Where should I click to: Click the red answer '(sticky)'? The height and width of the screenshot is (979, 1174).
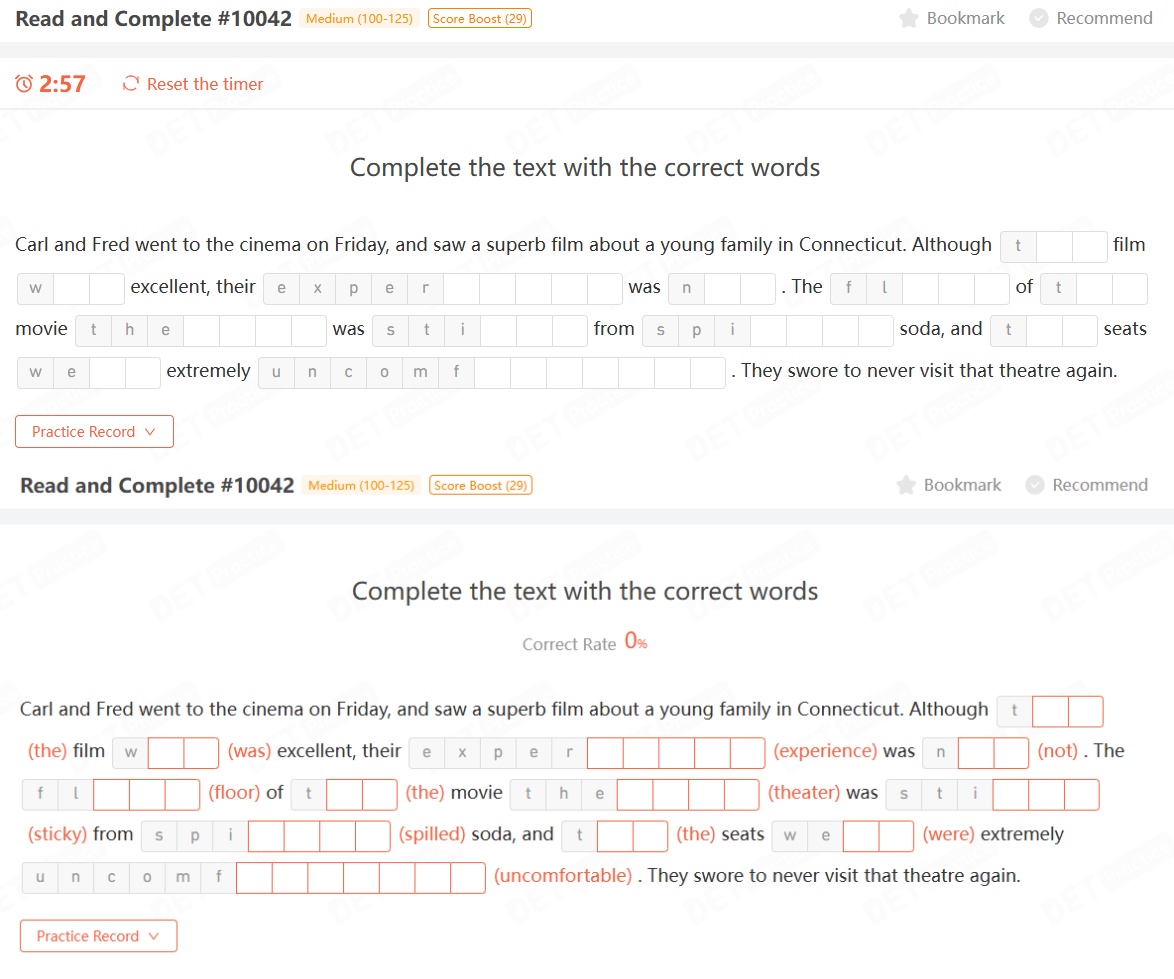coord(58,834)
